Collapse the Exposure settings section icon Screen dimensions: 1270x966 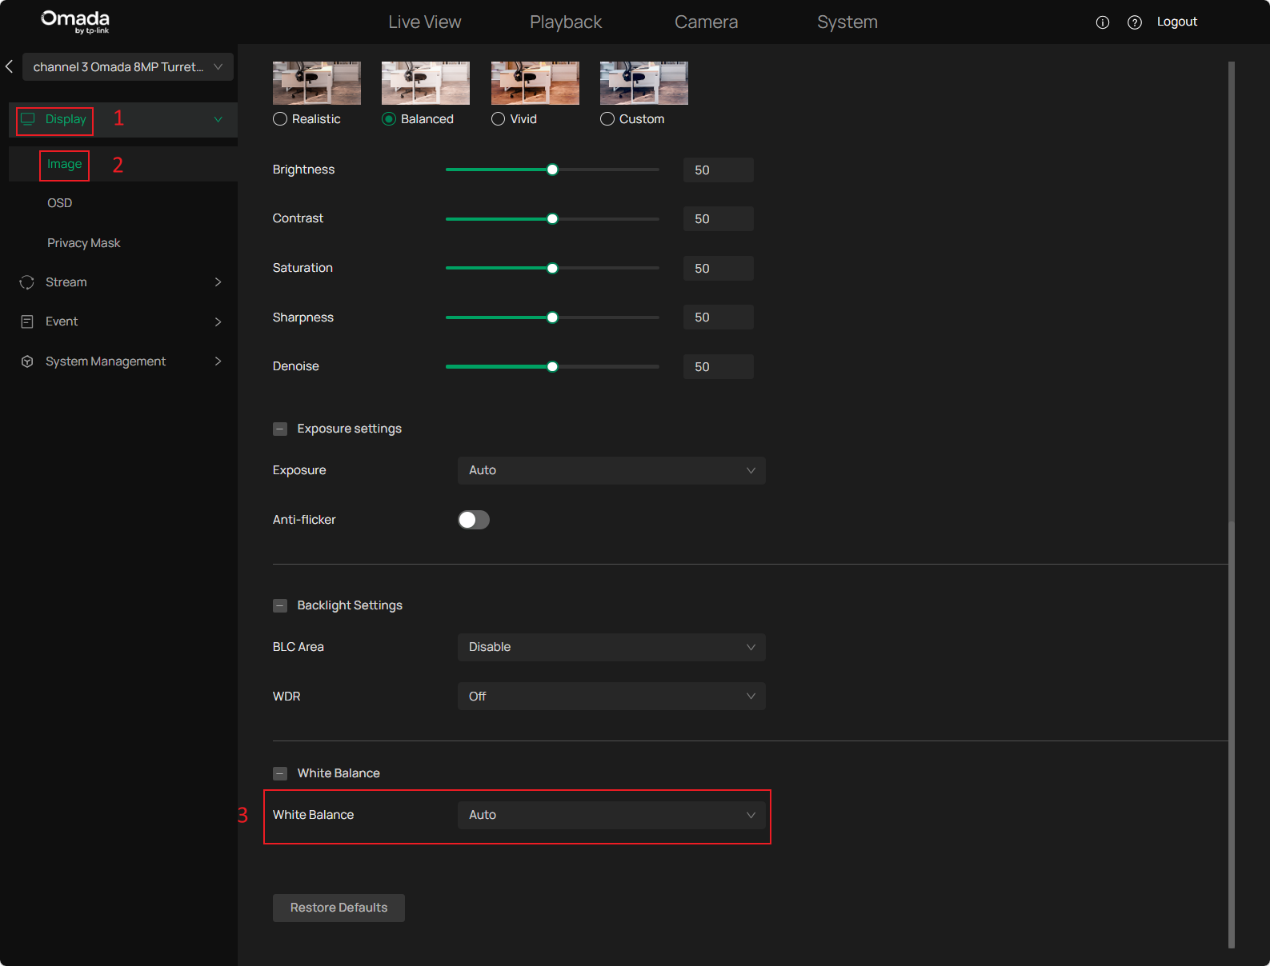pos(280,429)
